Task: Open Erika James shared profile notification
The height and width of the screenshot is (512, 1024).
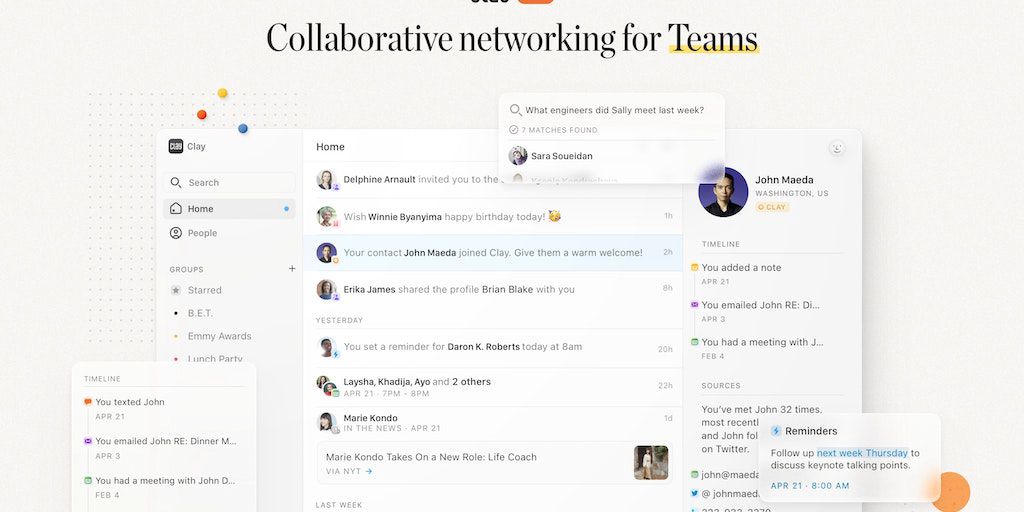Action: (x=493, y=289)
